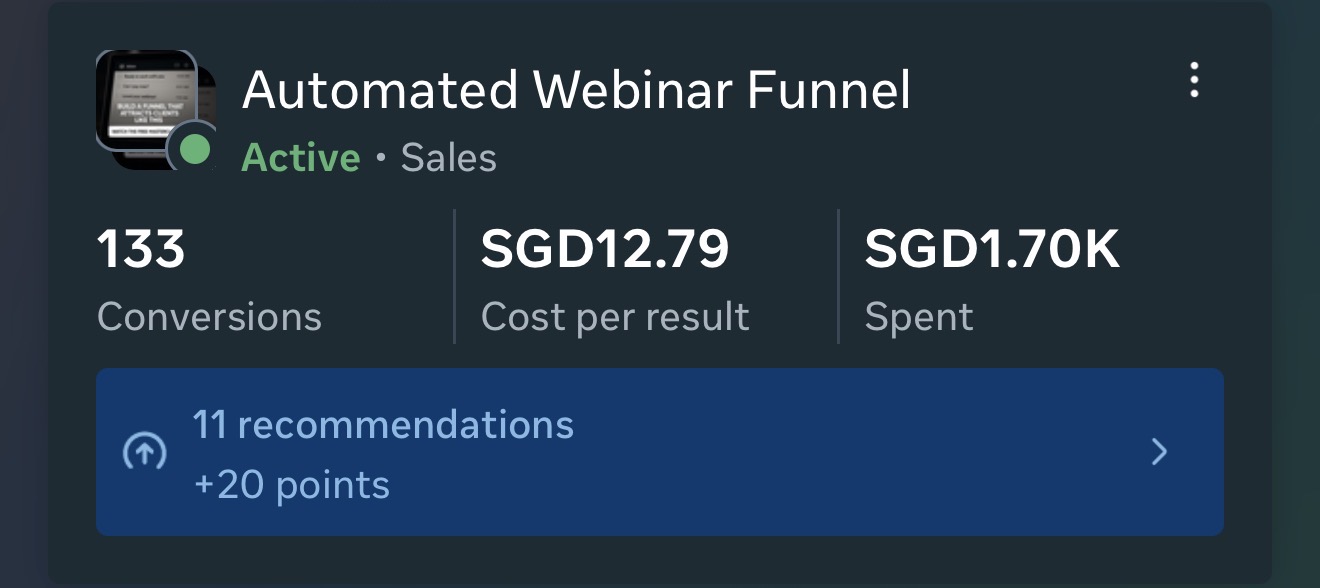The image size is (1320, 588).
Task: Open the 11 recommendations link
Action: pos(383,425)
